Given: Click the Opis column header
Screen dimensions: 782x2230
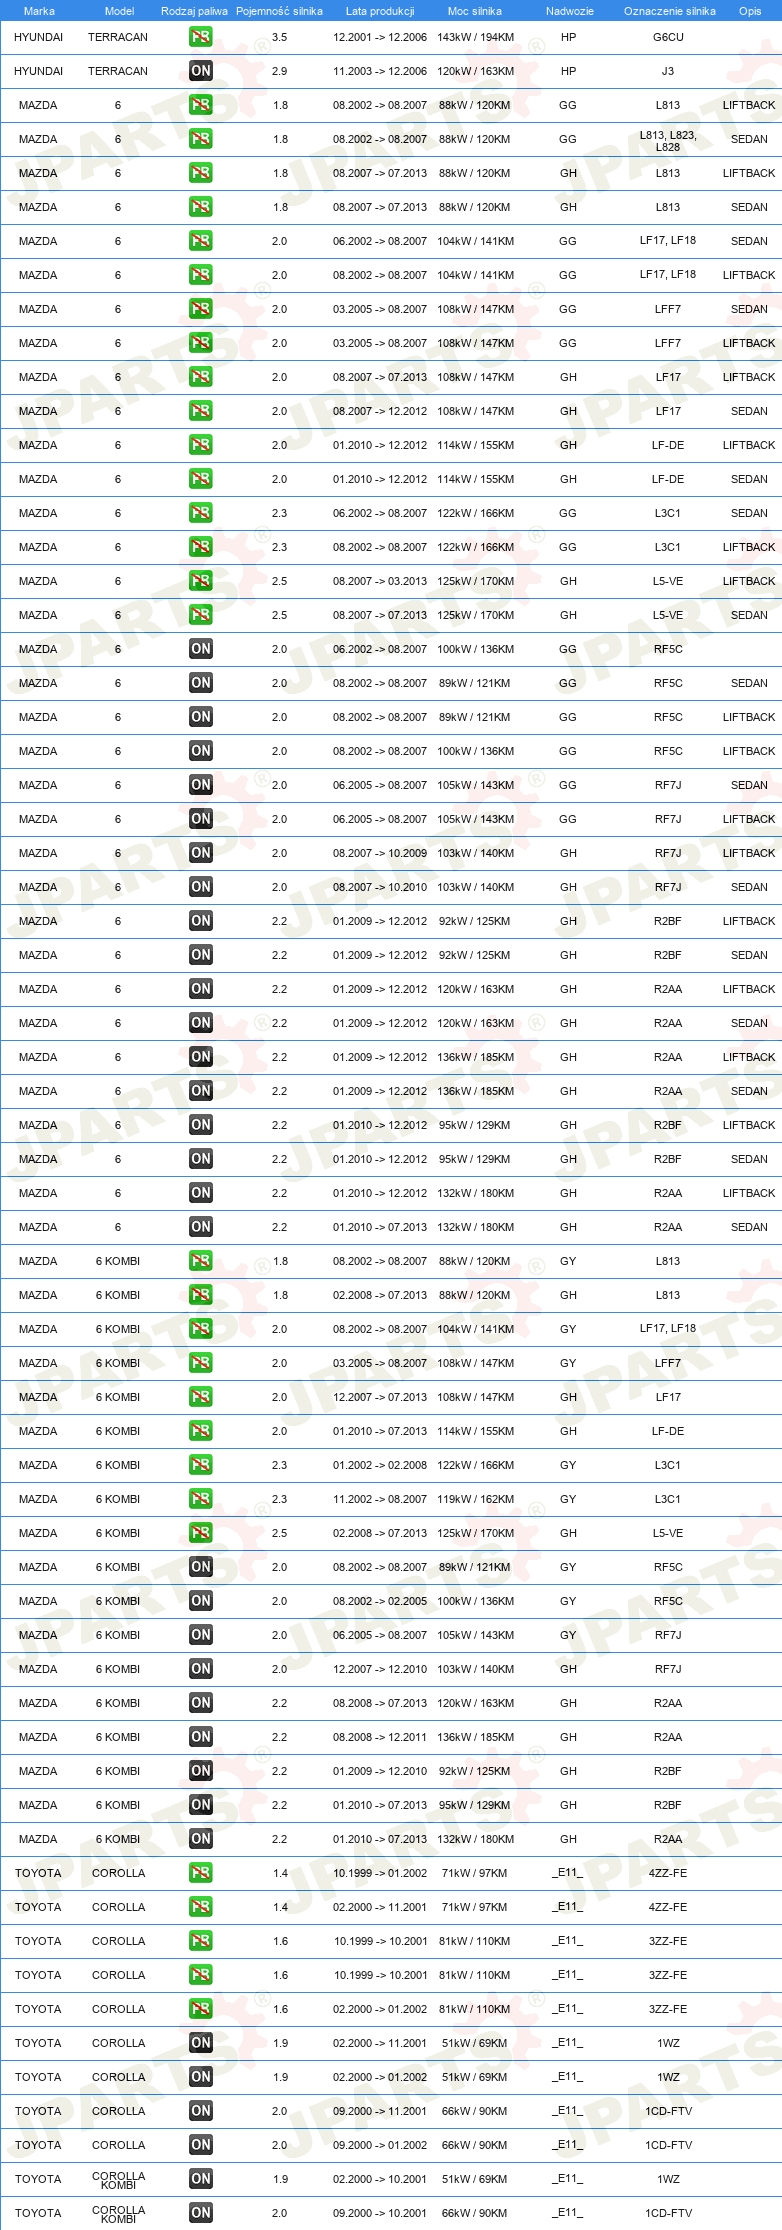Looking at the screenshot, I should 750,11.
